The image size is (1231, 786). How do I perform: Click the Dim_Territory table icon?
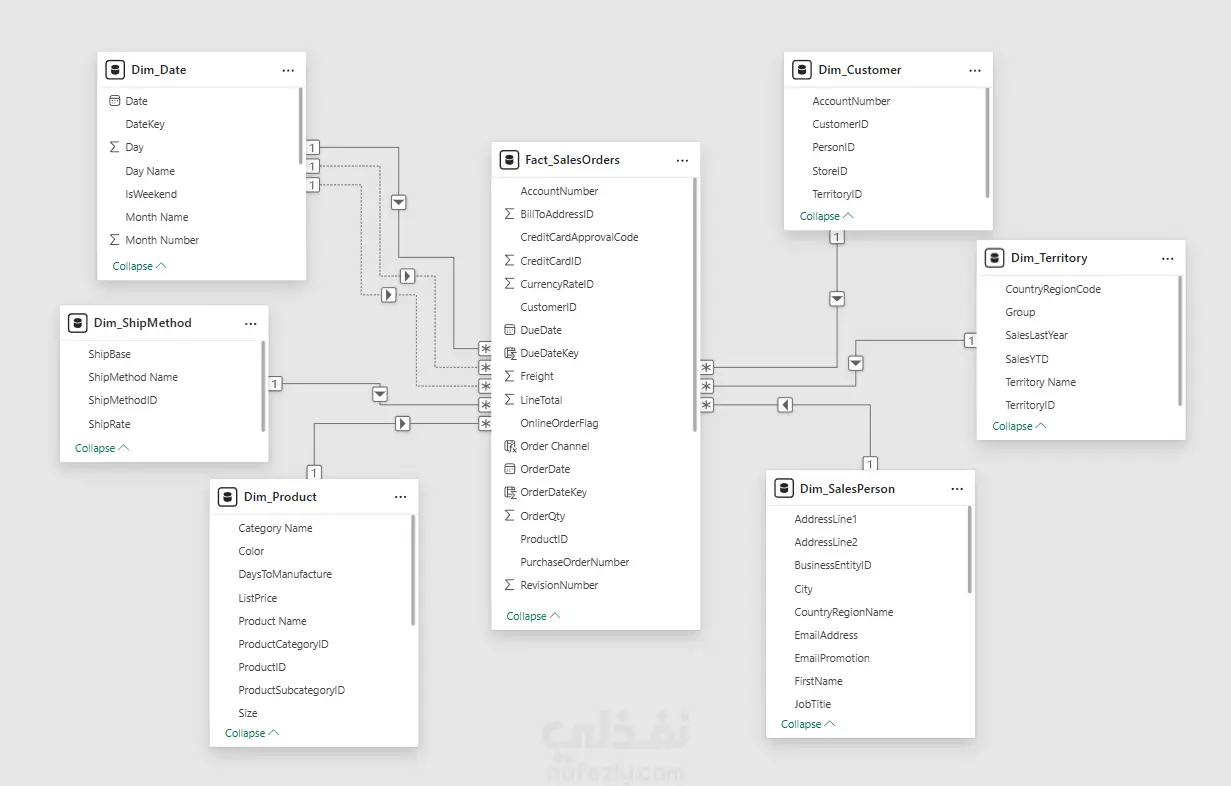(994, 258)
